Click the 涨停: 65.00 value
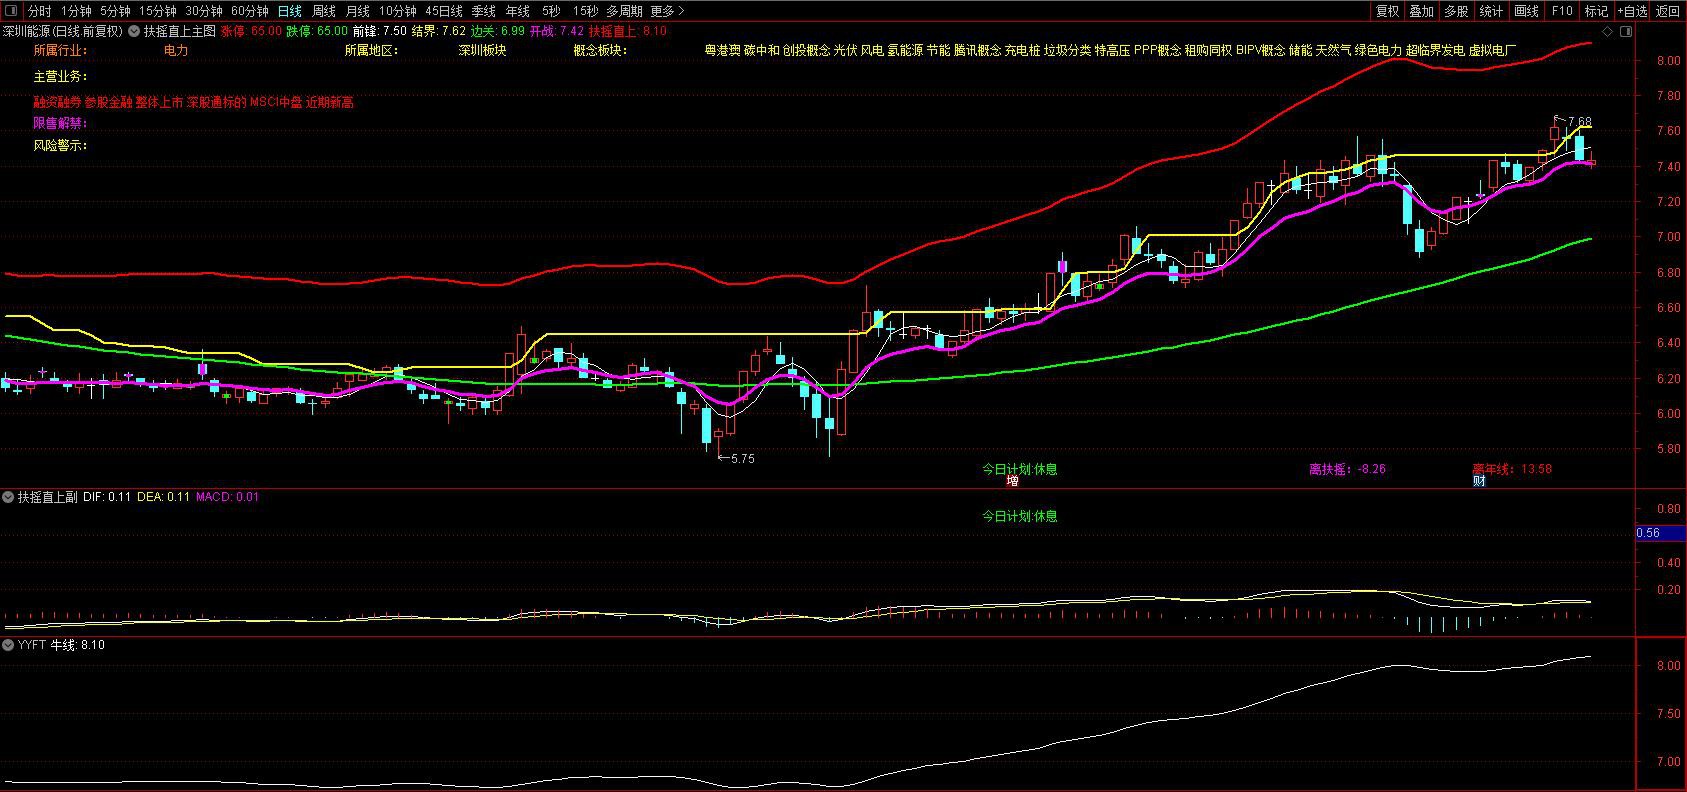The height and width of the screenshot is (792, 1687). [x=251, y=31]
